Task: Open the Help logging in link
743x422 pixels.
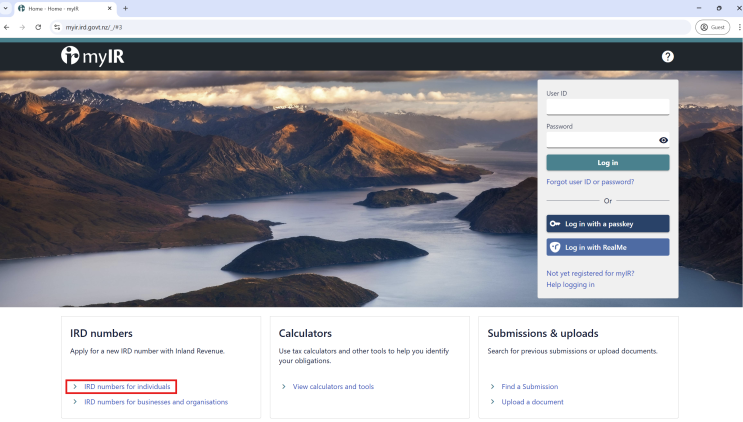Action: pyautogui.click(x=570, y=285)
